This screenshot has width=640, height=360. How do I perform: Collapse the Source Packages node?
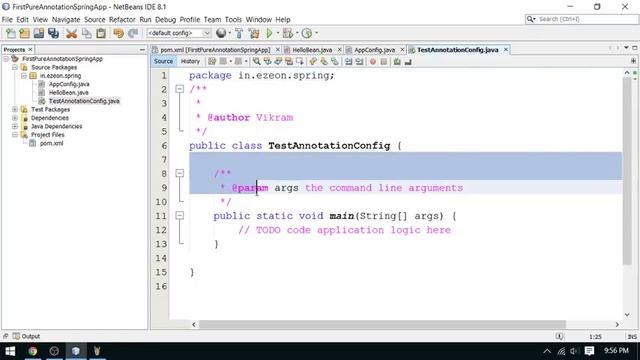click(15, 67)
